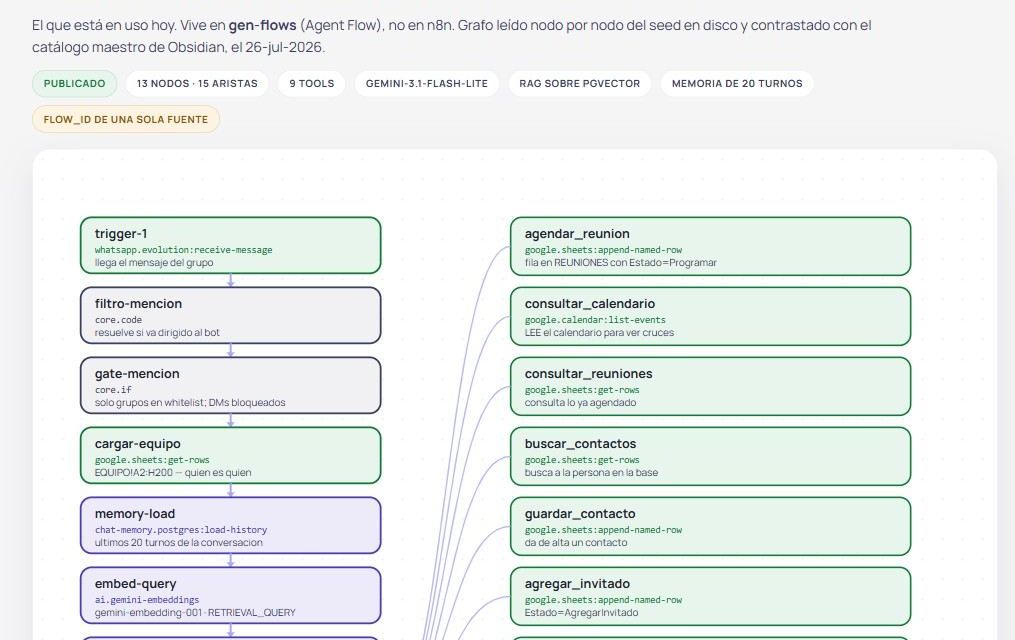Click the whatsapp.evolution:receive-message text
The width and height of the screenshot is (1015, 640).
183,250
